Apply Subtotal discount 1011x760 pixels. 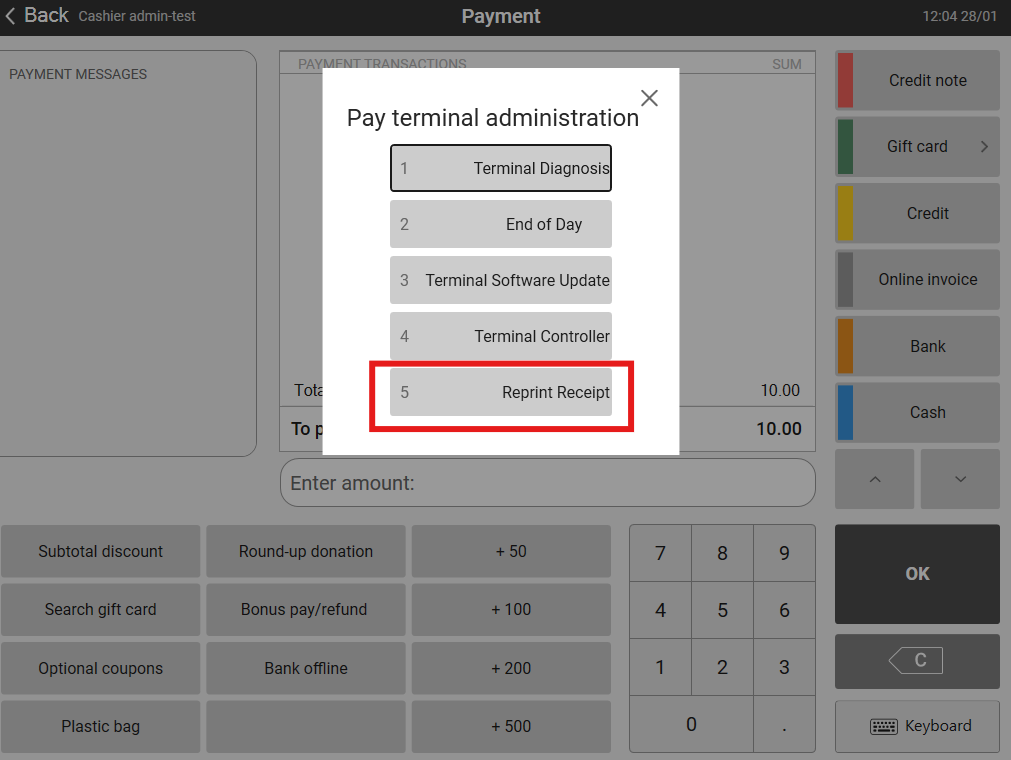pos(100,551)
